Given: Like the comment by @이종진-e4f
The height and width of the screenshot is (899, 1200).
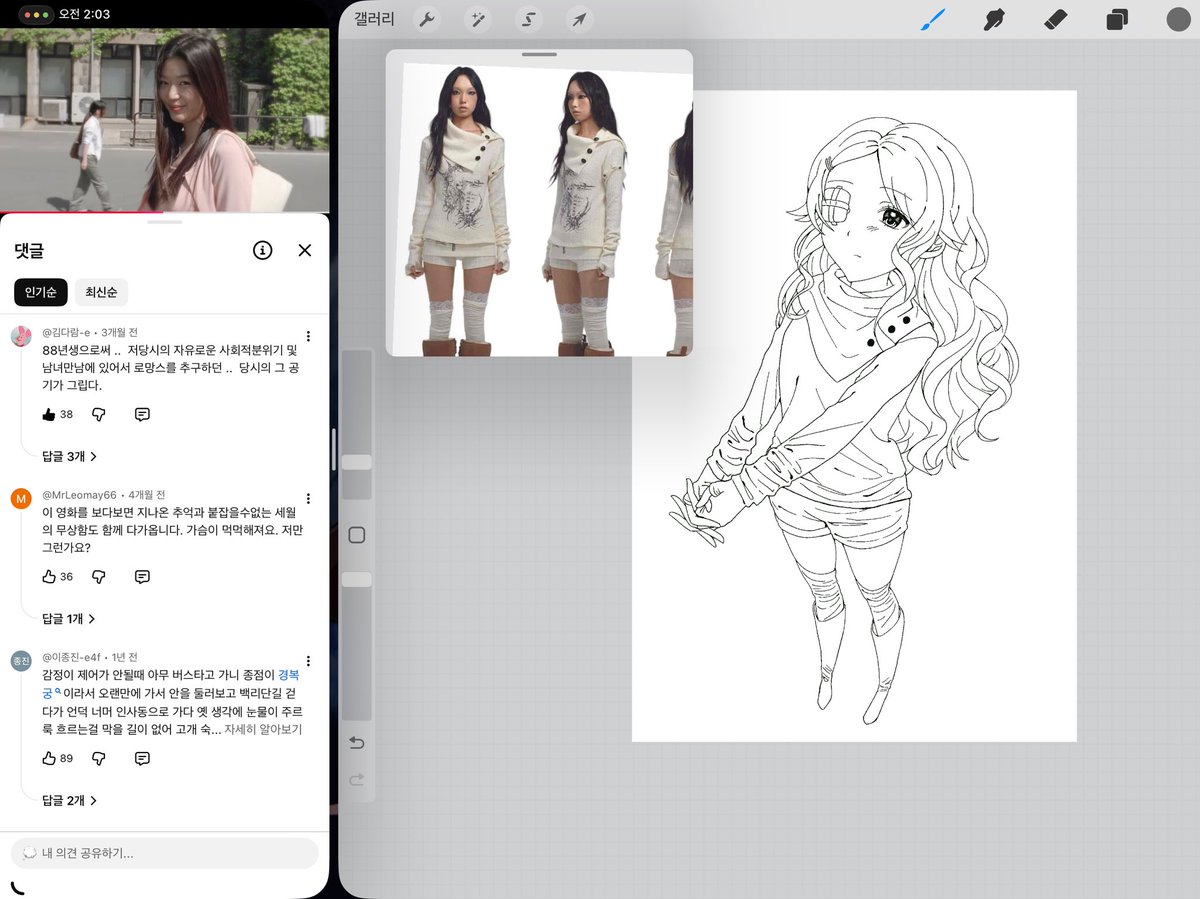Looking at the screenshot, I should tap(49, 758).
